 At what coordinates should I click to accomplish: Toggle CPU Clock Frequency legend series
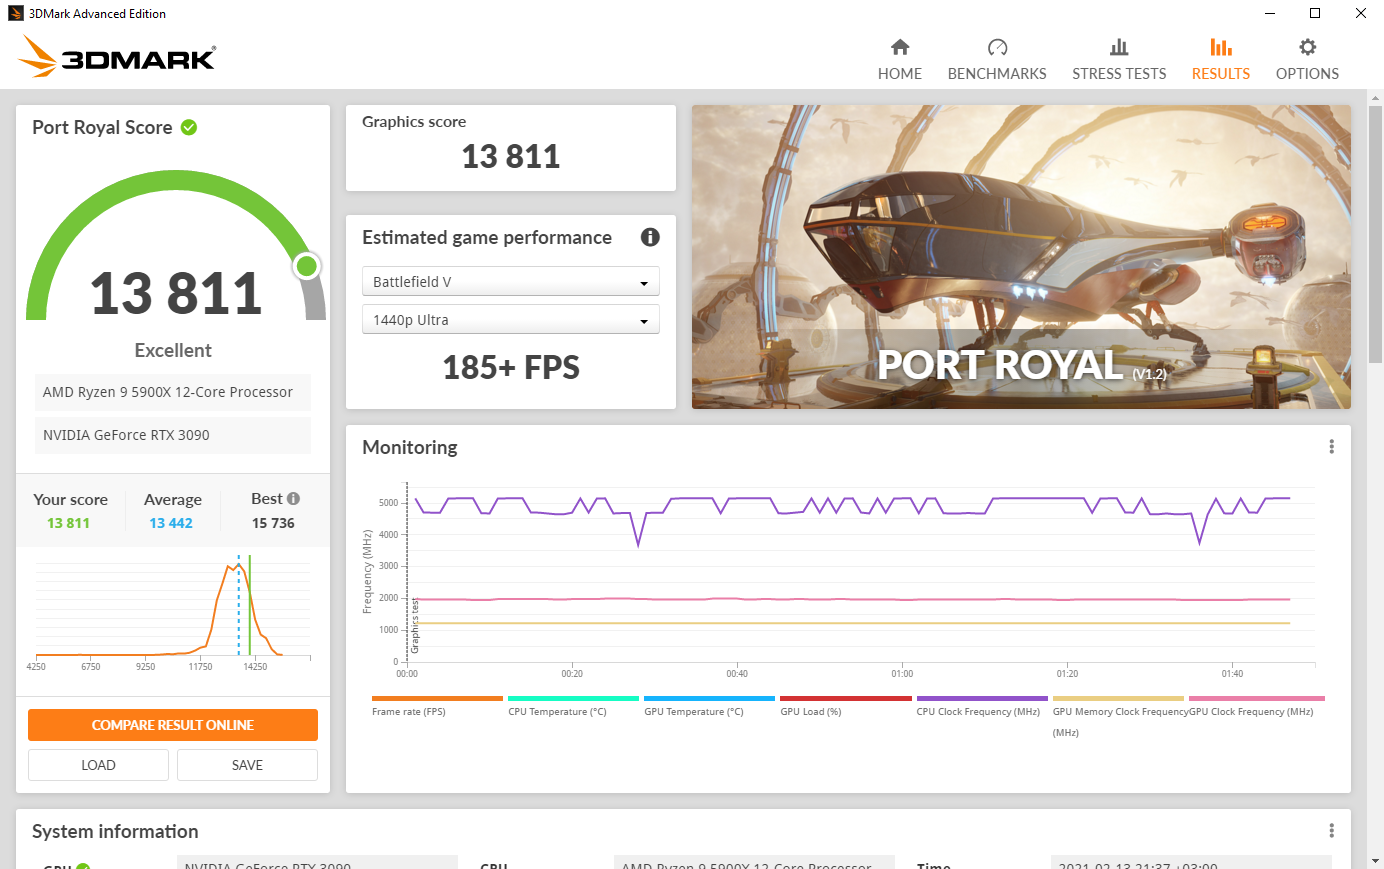coord(982,705)
